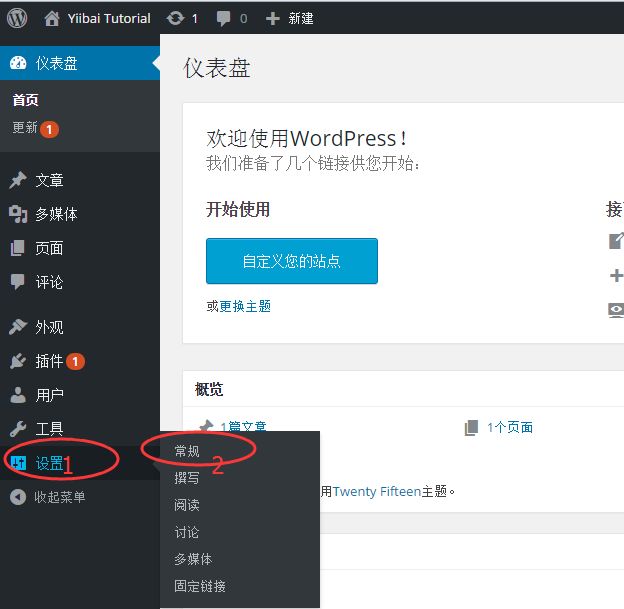The image size is (624, 609).
Task: Click the pages icon beside 1个页面
Action: (x=472, y=428)
